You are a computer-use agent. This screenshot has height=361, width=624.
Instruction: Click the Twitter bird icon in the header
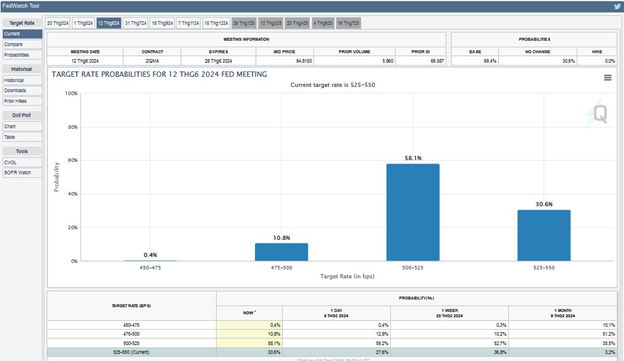[x=617, y=6]
